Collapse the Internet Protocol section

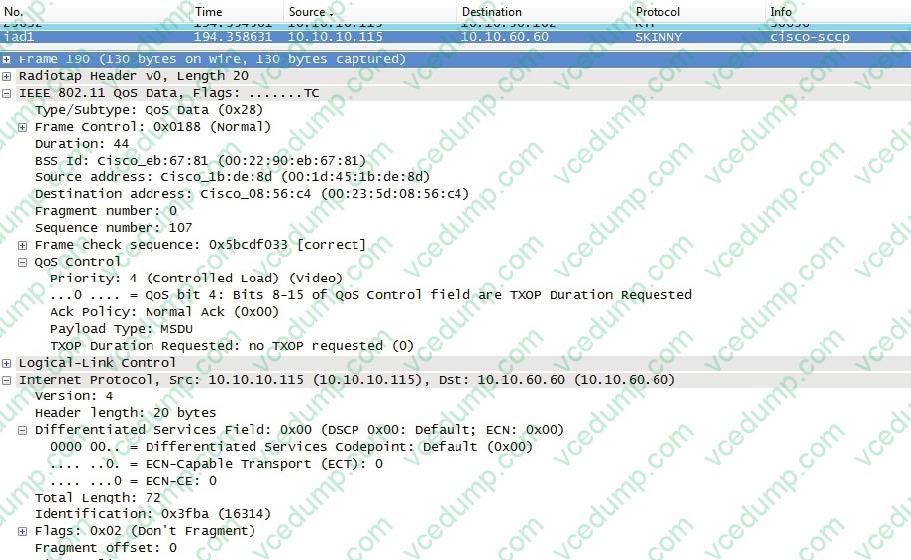click(x=8, y=380)
